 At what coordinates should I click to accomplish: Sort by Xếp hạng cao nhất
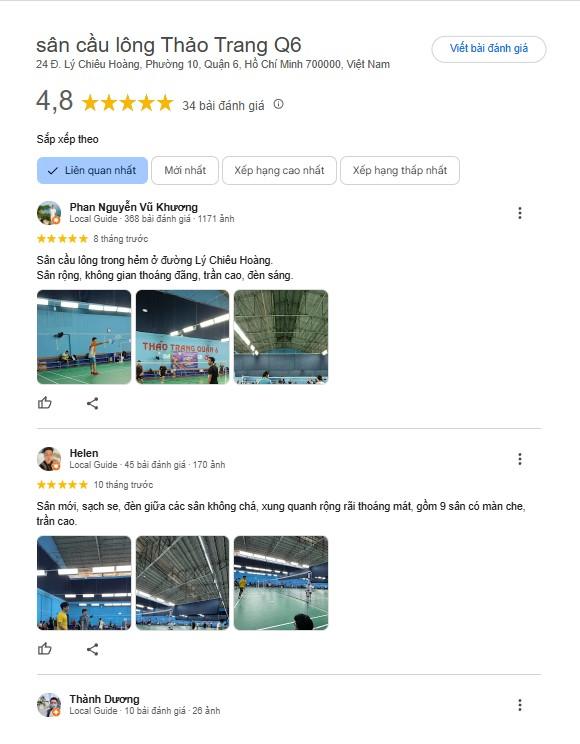point(279,170)
